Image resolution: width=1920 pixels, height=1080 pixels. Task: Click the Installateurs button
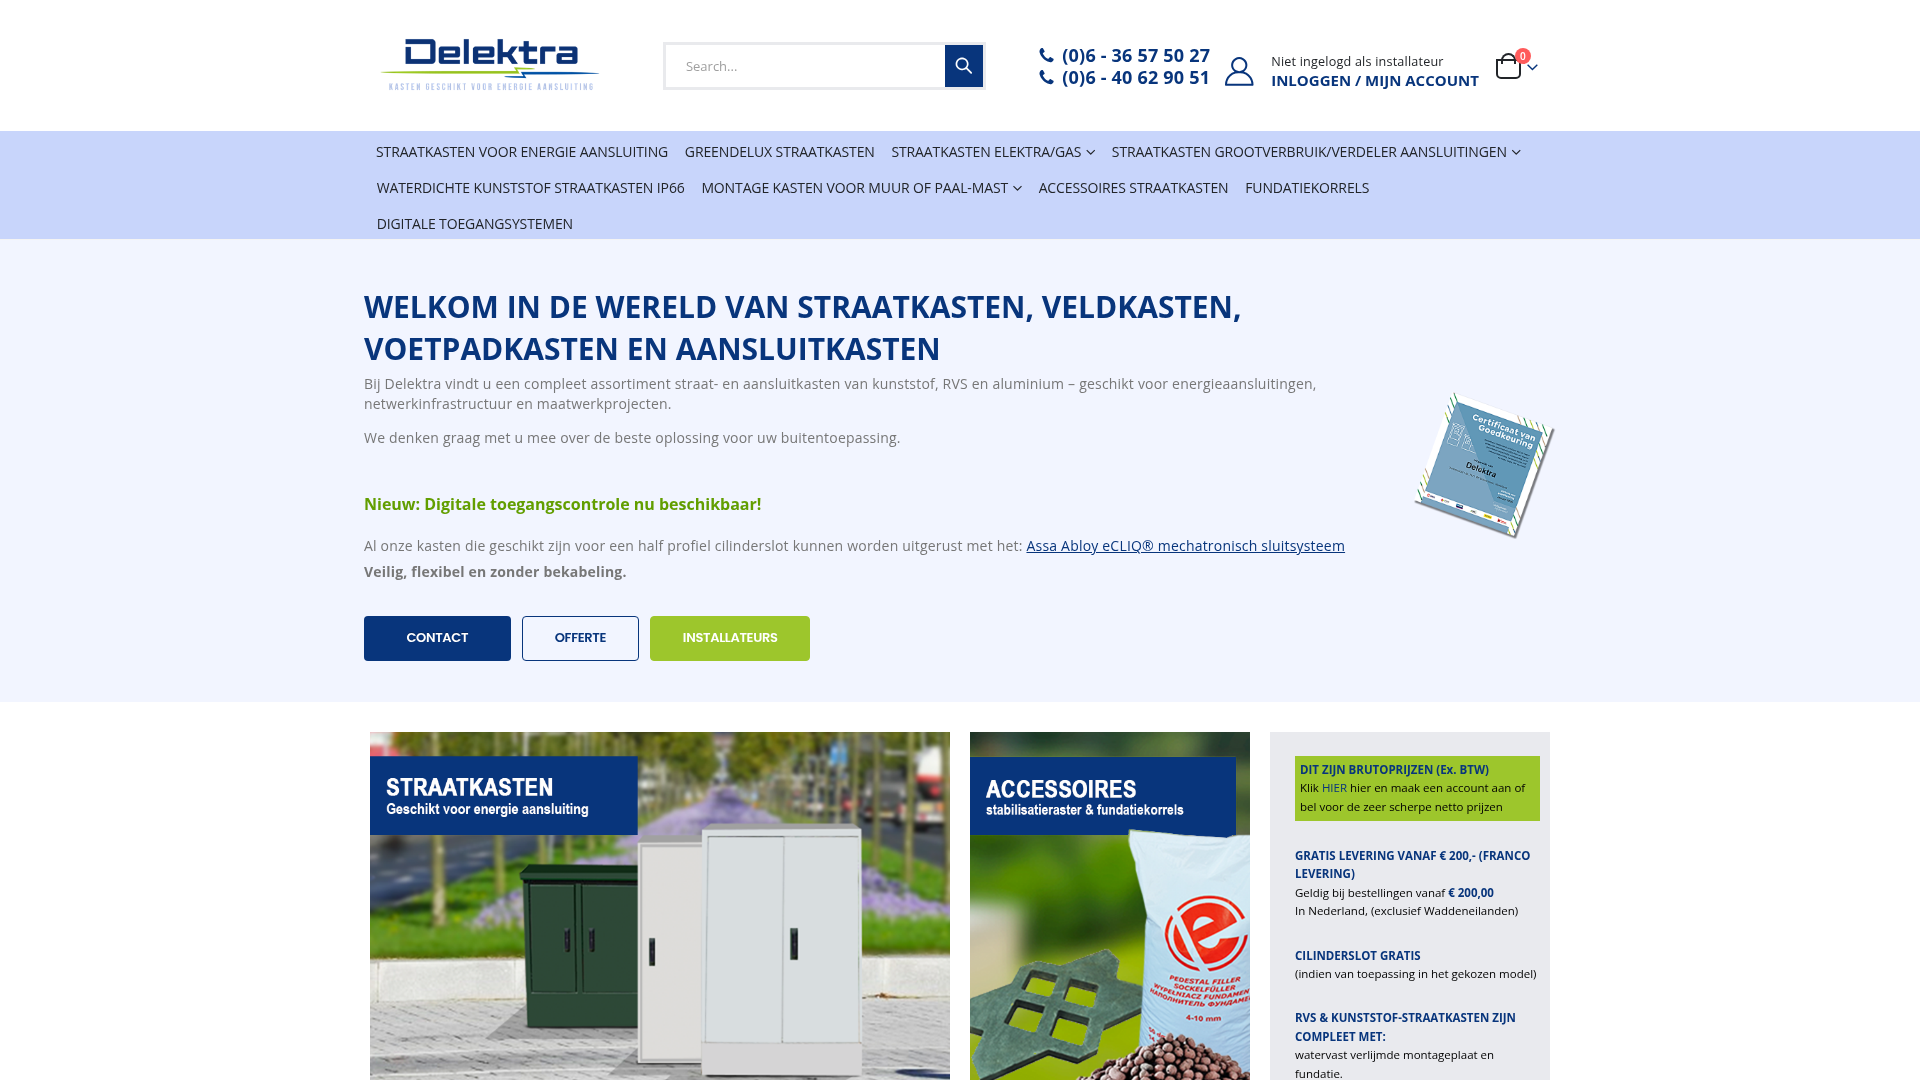730,638
